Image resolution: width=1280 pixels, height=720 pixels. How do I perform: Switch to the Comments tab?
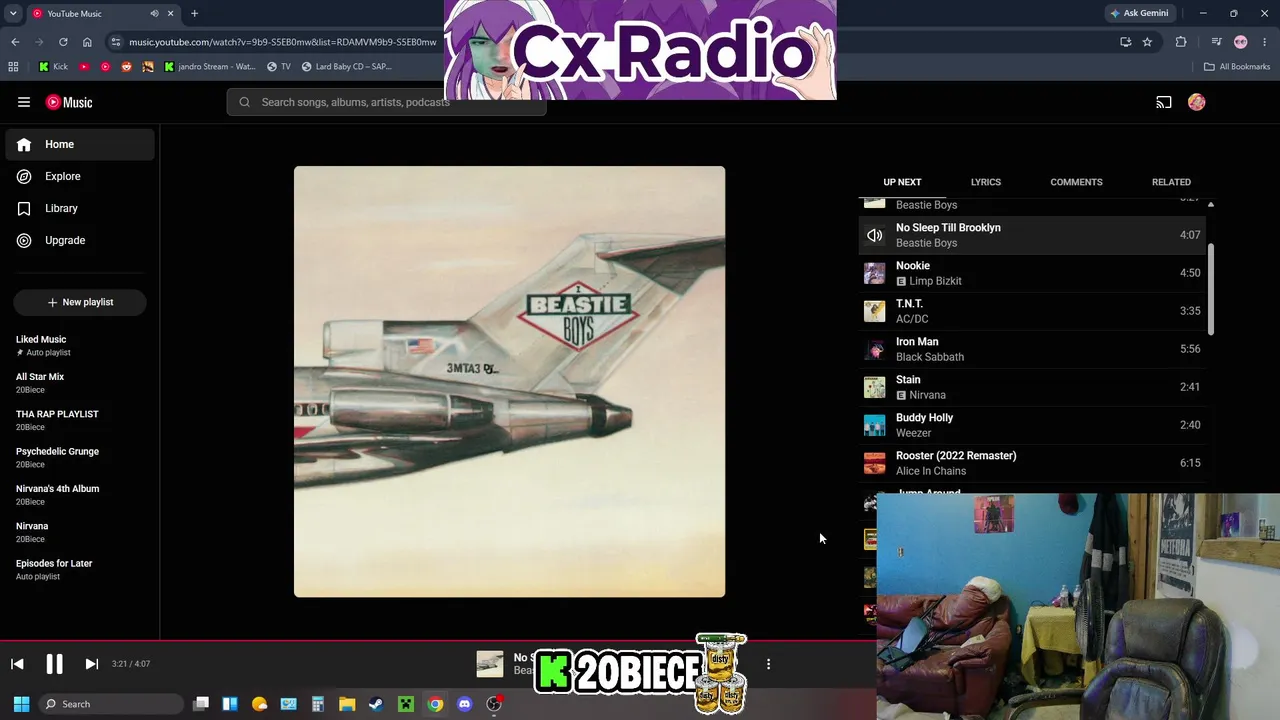click(x=1076, y=182)
